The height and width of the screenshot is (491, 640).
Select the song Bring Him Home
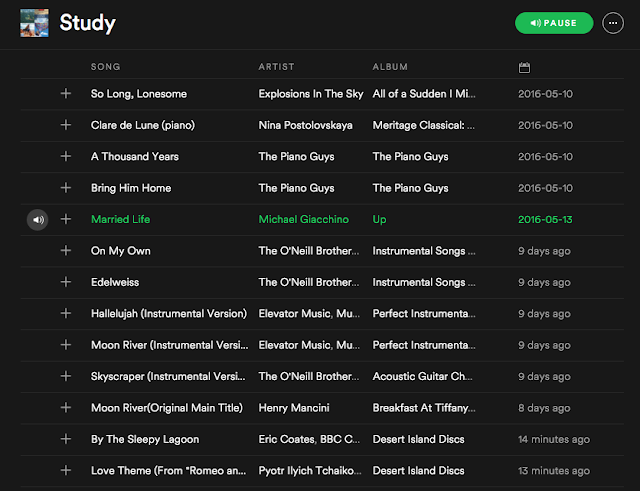[x=131, y=188]
